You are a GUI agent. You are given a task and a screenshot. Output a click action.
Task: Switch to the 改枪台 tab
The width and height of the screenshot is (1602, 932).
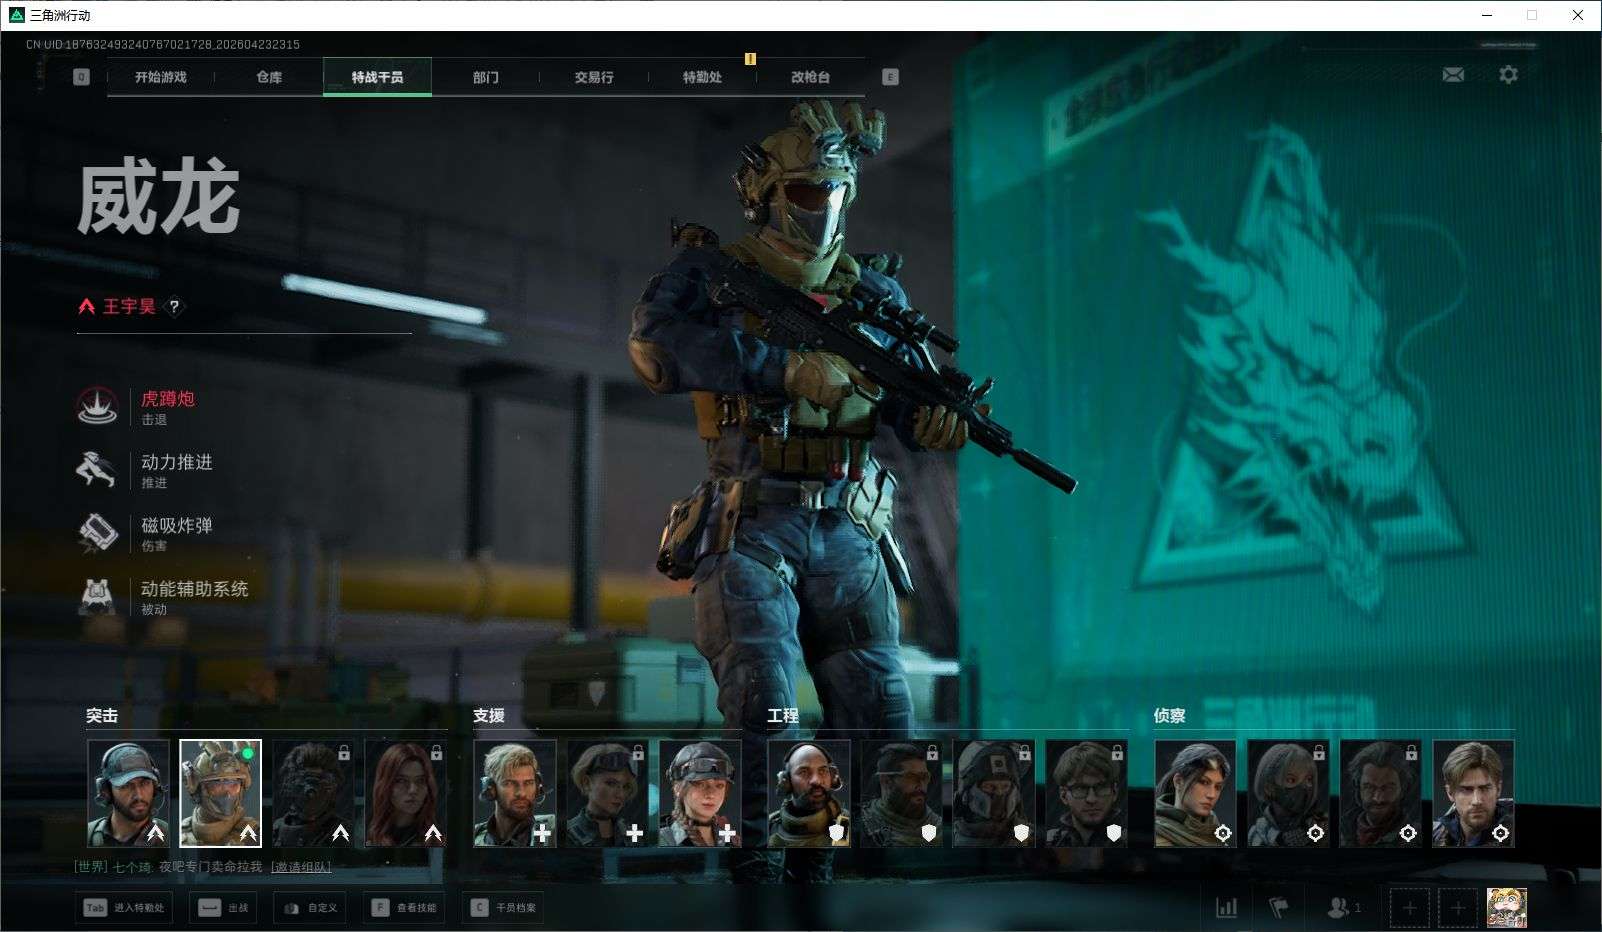click(810, 77)
